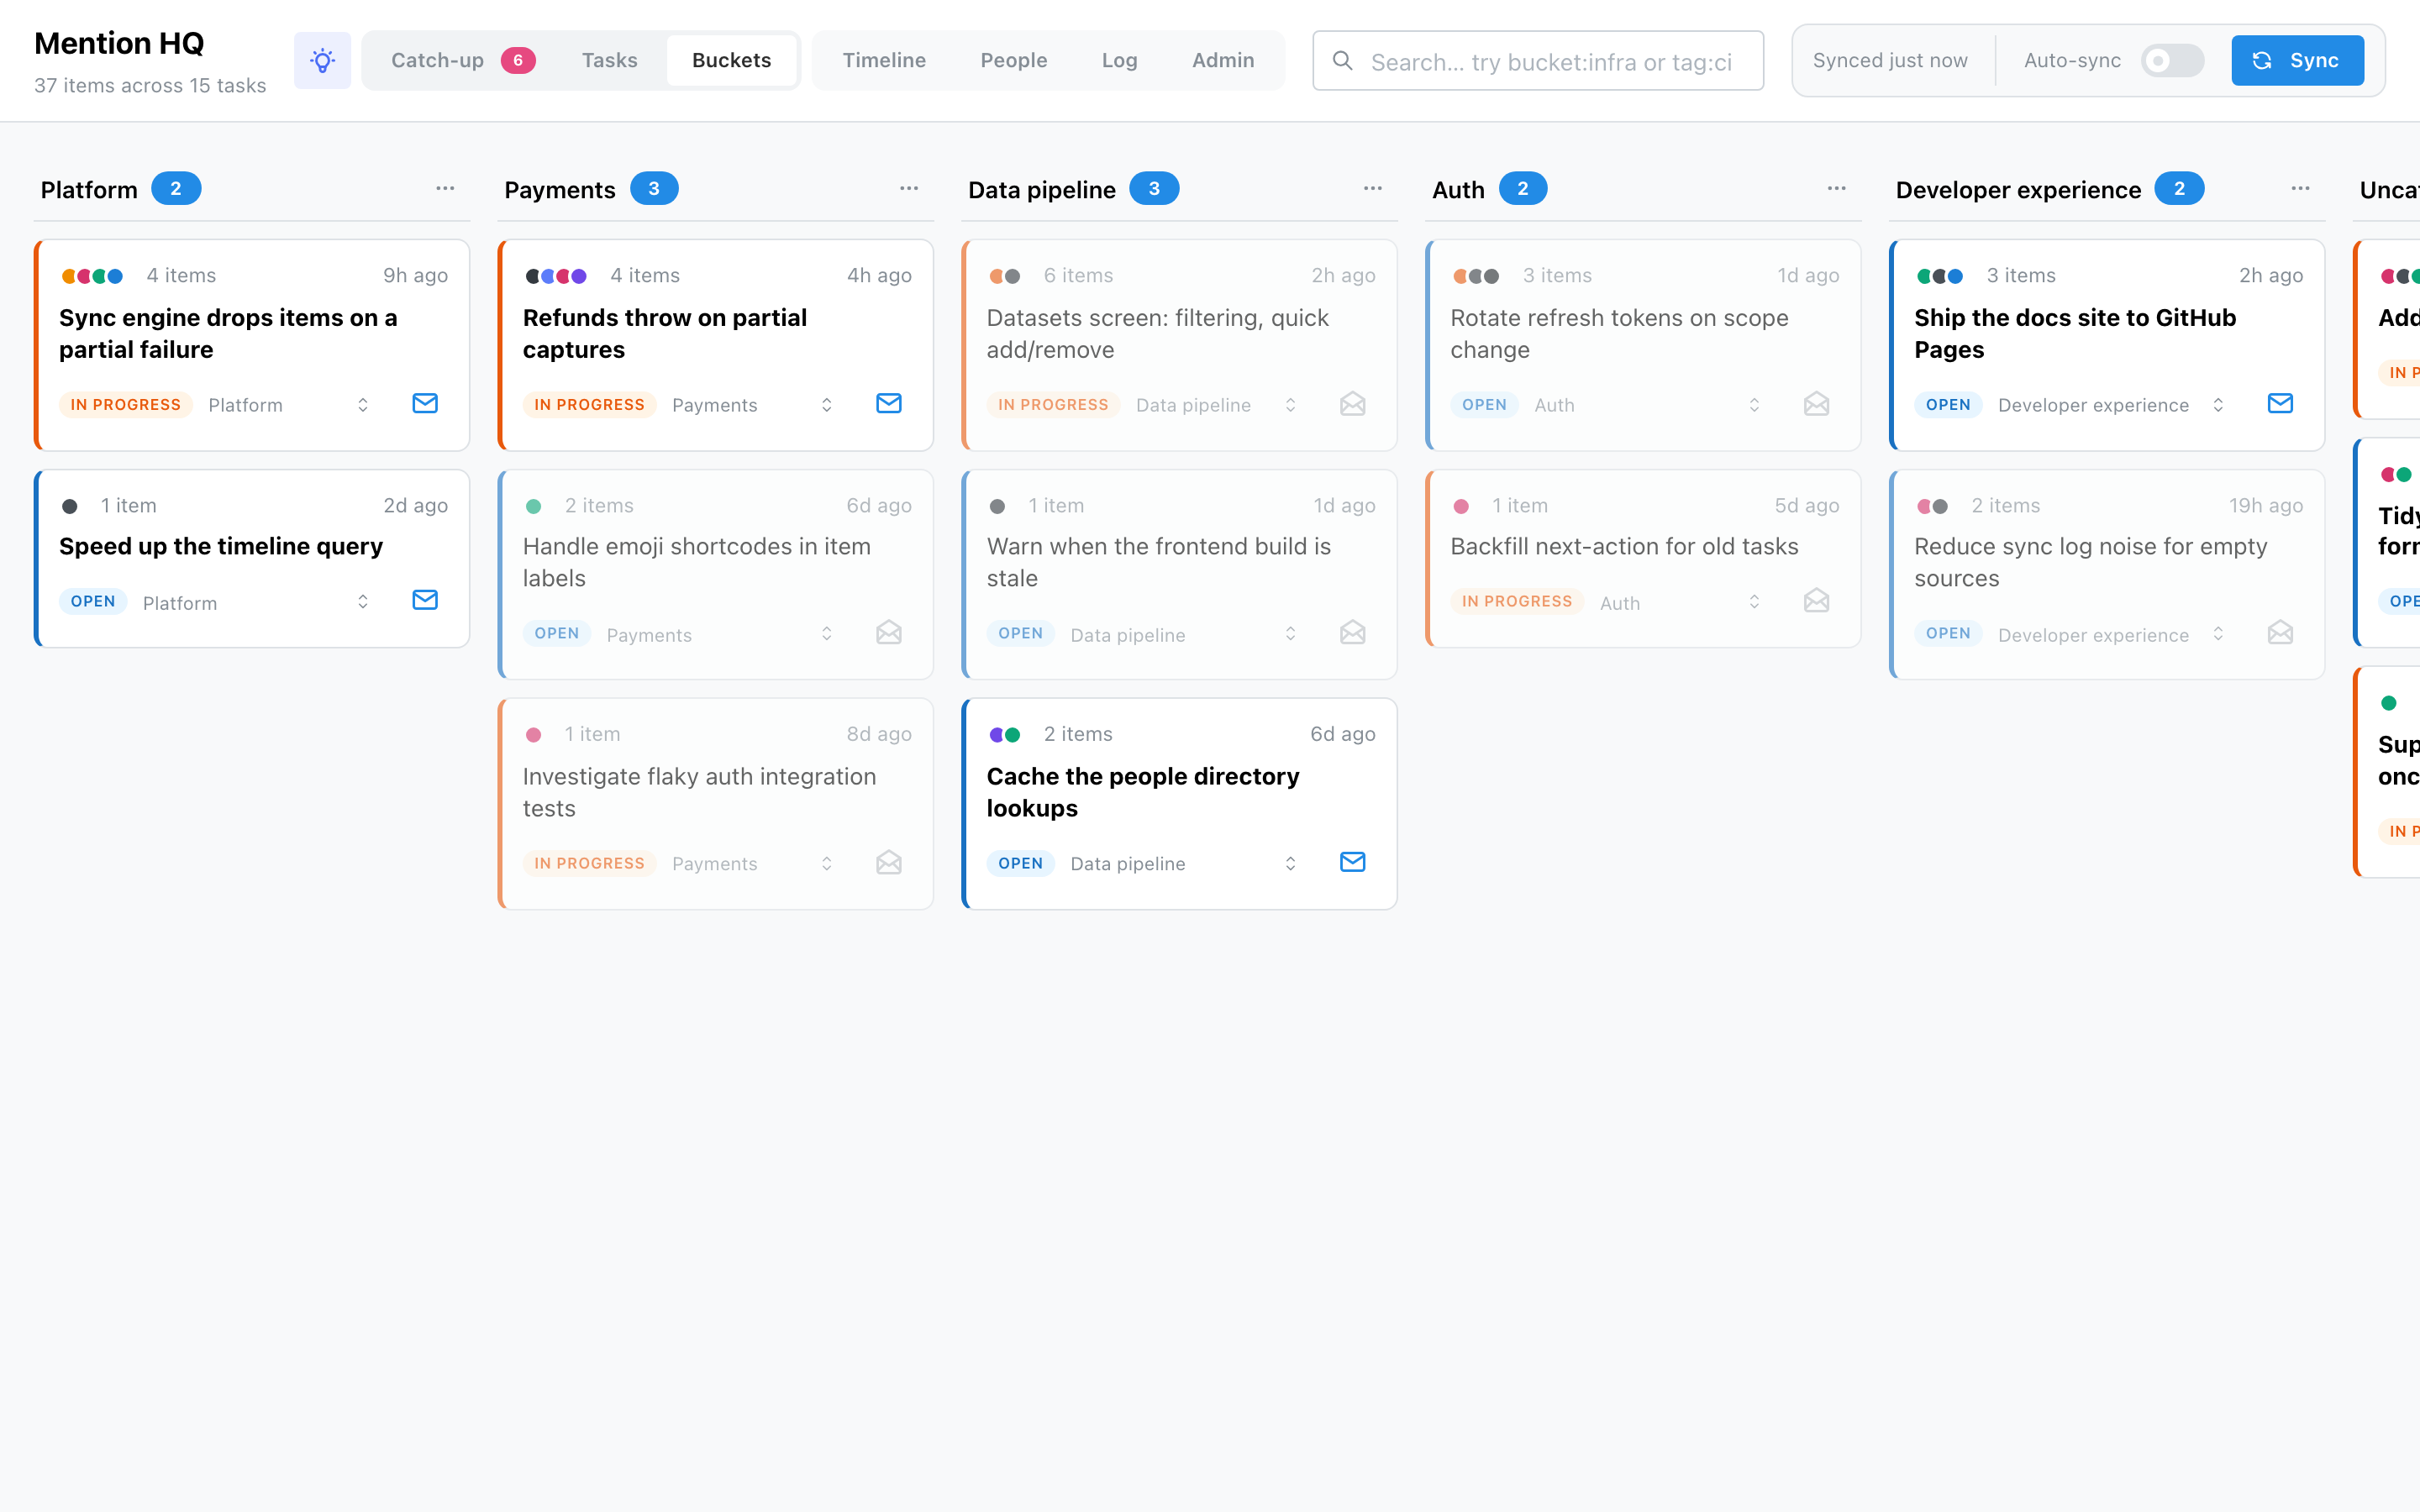This screenshot has height=1512, width=2420.
Task: Click open-envelope icon on 'Rotate refresh tokens' card
Action: [x=1817, y=403]
